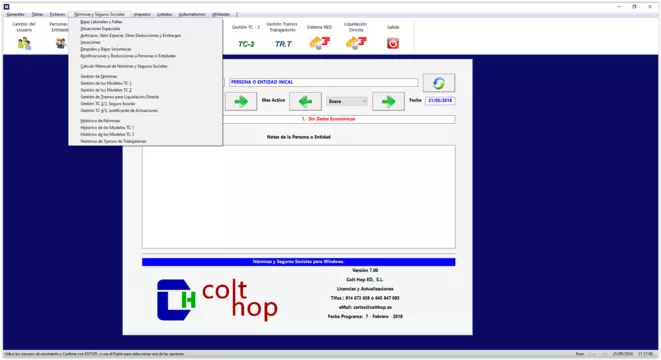
Task: Open the Sistema RED icon
Action: click(x=320, y=43)
